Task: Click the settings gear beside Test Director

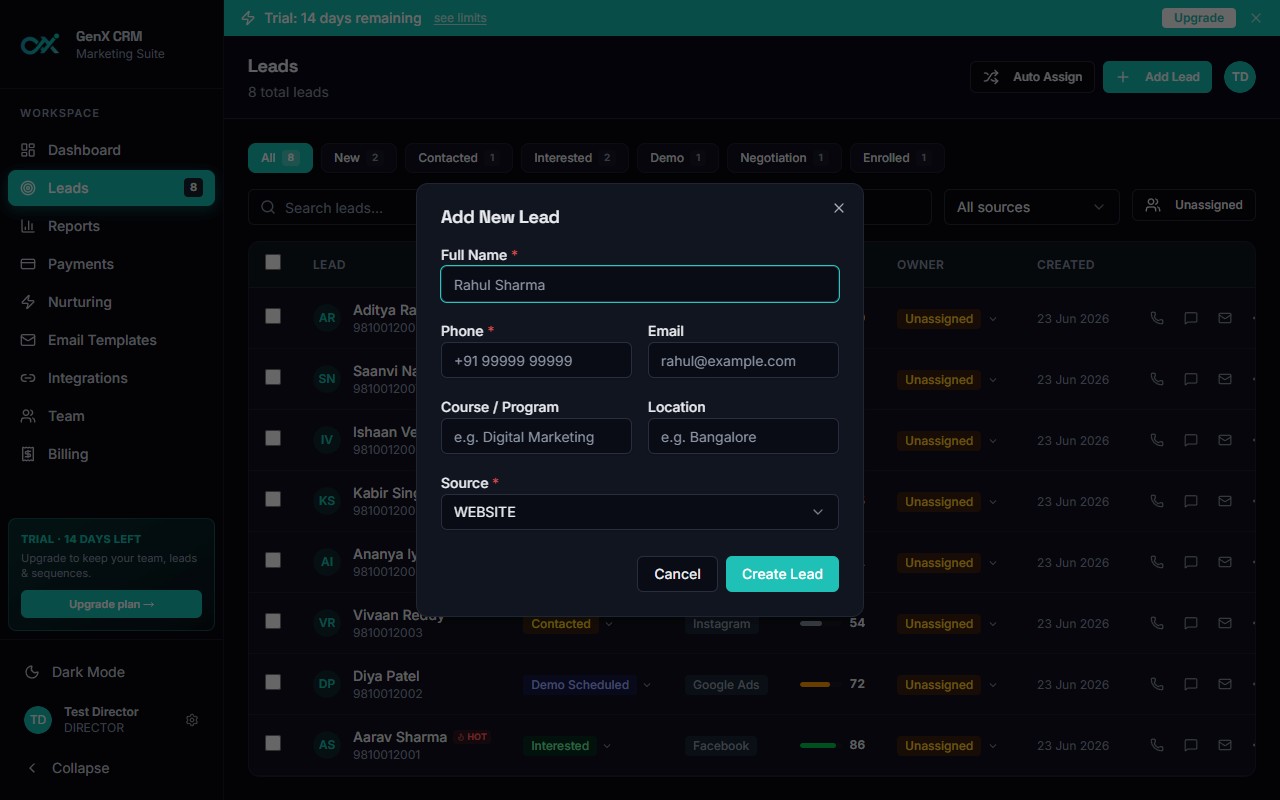Action: pyautogui.click(x=192, y=720)
